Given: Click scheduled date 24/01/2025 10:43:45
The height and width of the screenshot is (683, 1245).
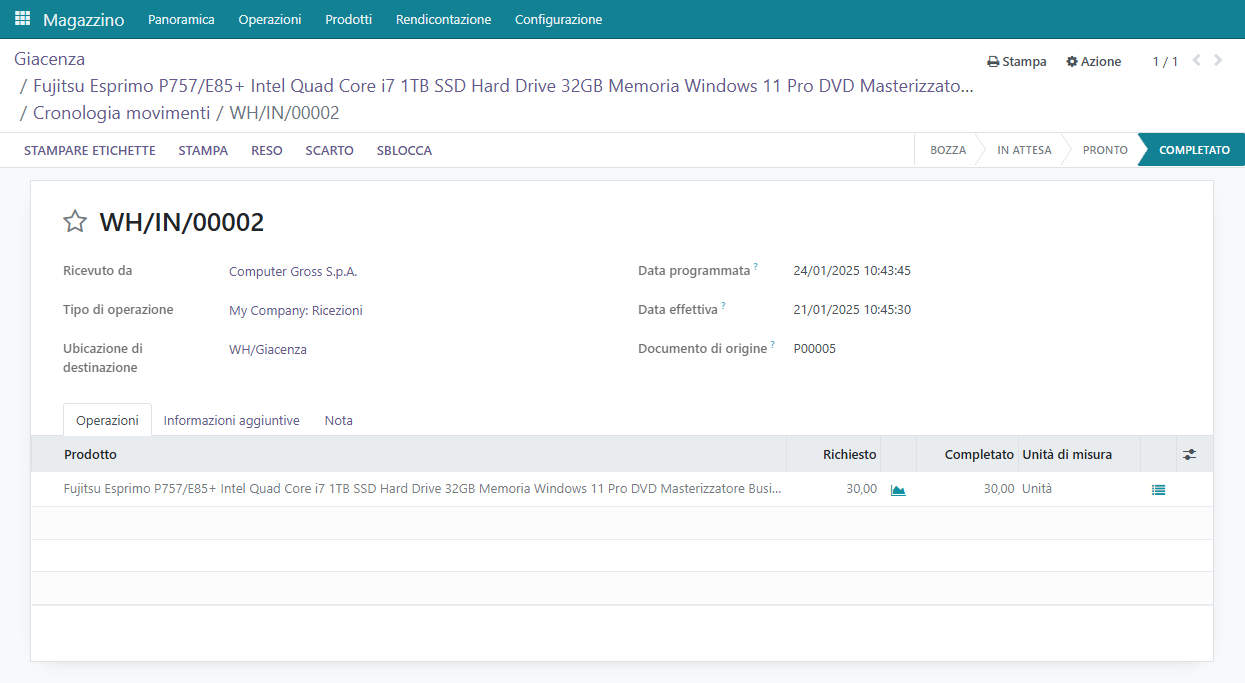Looking at the screenshot, I should [852, 271].
